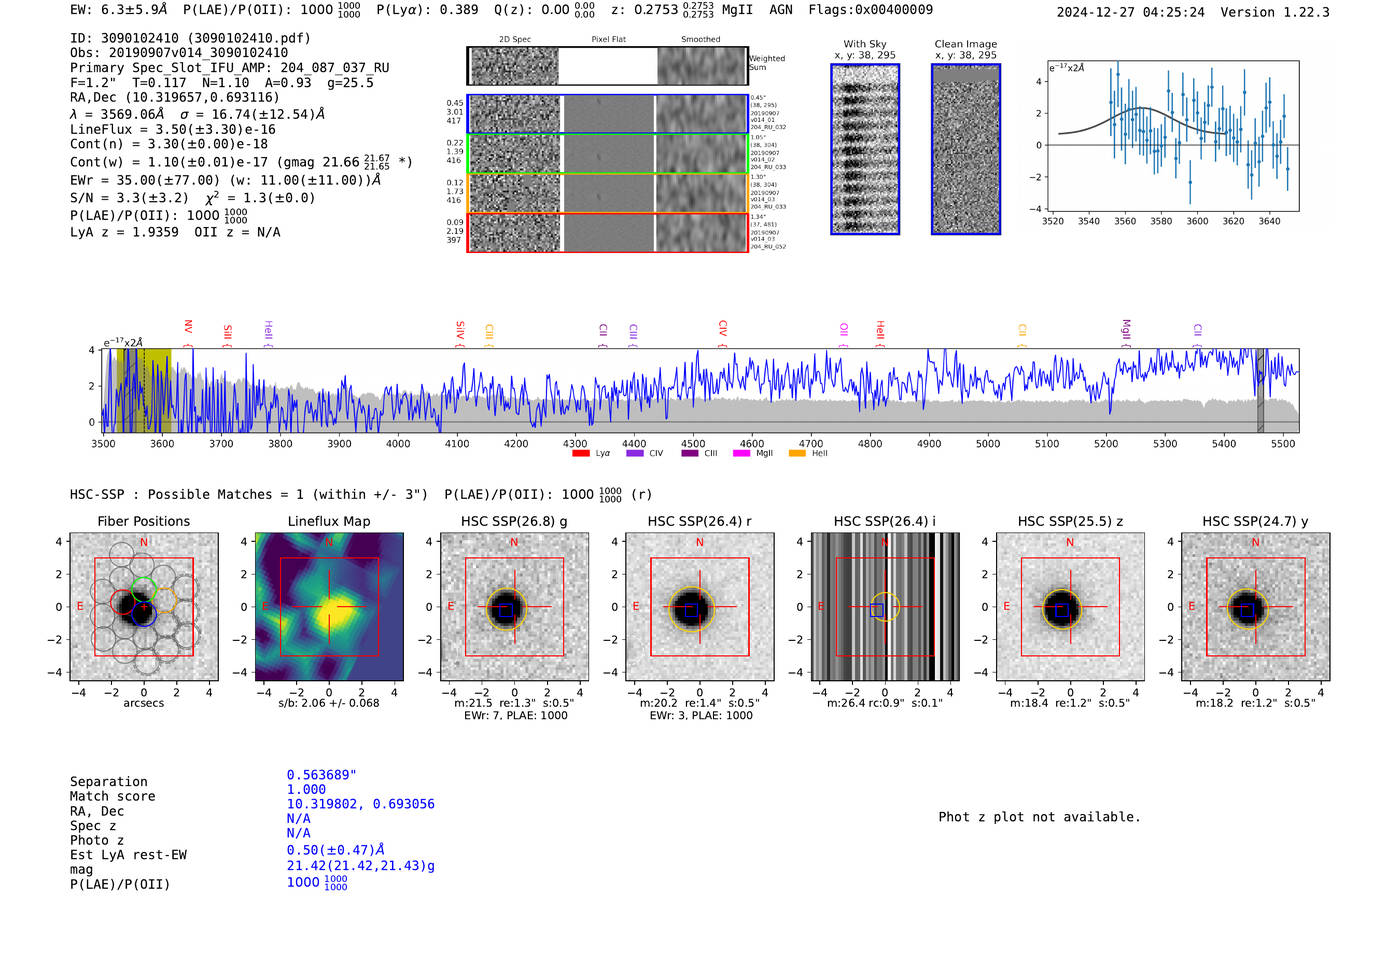The width and height of the screenshot is (1400, 953).
Task: Click the weighted sum 2D spectrum strip
Action: 607,66
